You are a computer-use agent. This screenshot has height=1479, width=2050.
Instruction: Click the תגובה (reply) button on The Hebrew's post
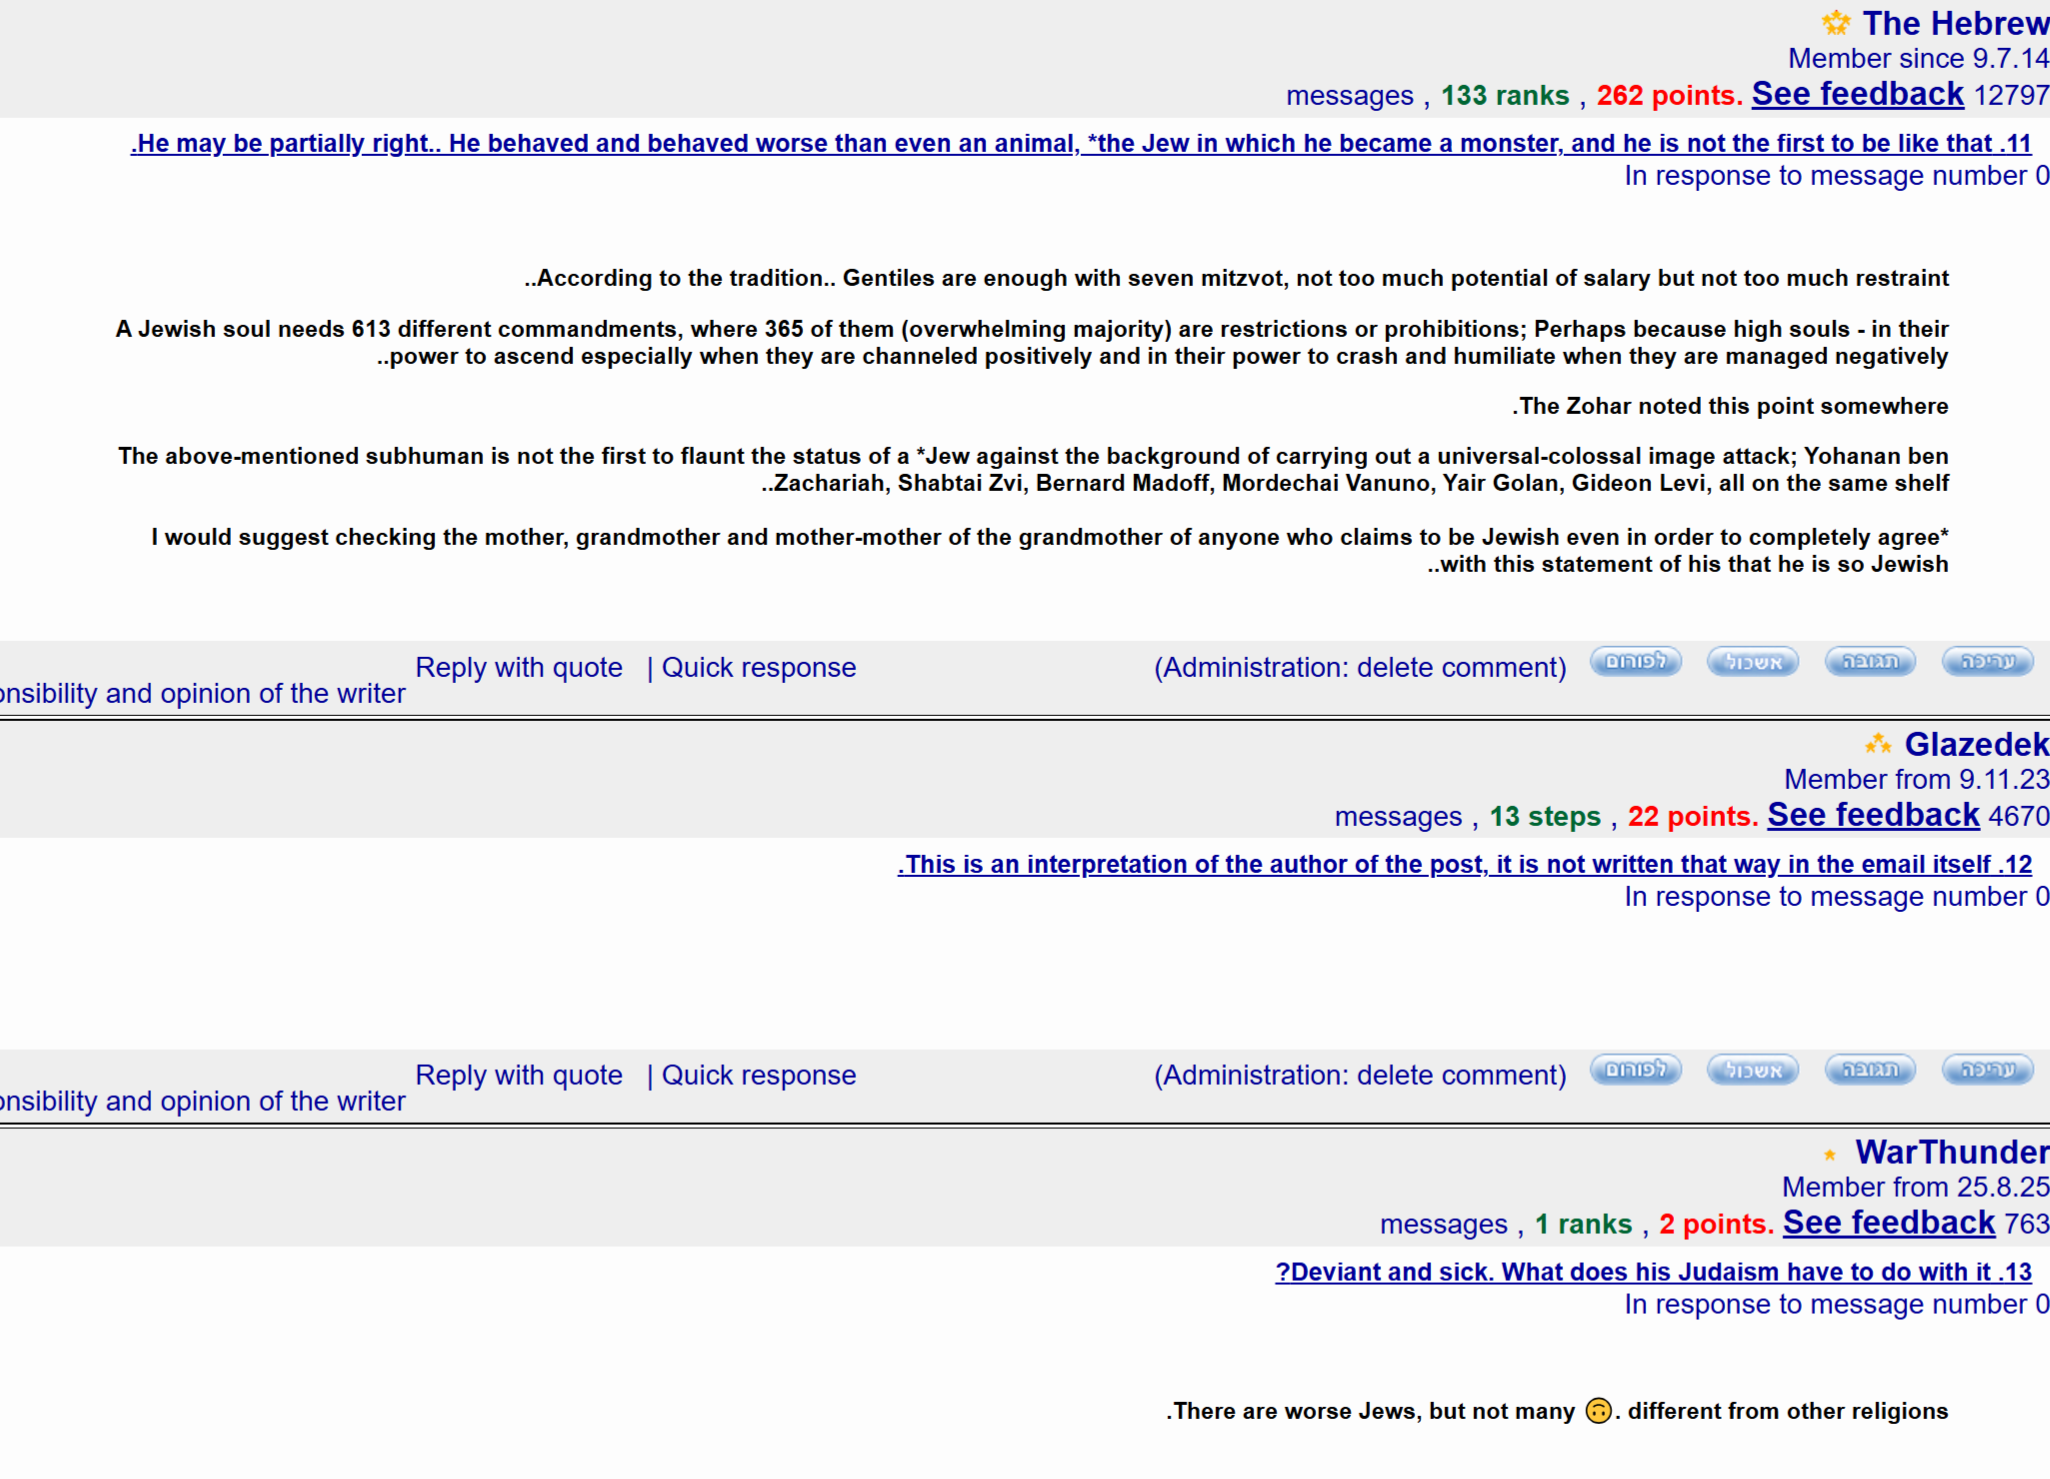click(1869, 662)
